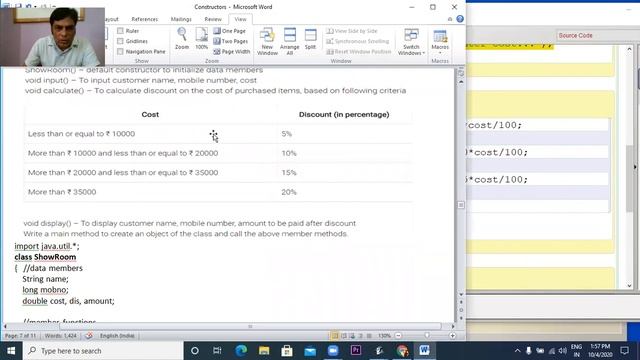
Task: Click scroll-down arrow in background code window
Action: (x=629, y=286)
